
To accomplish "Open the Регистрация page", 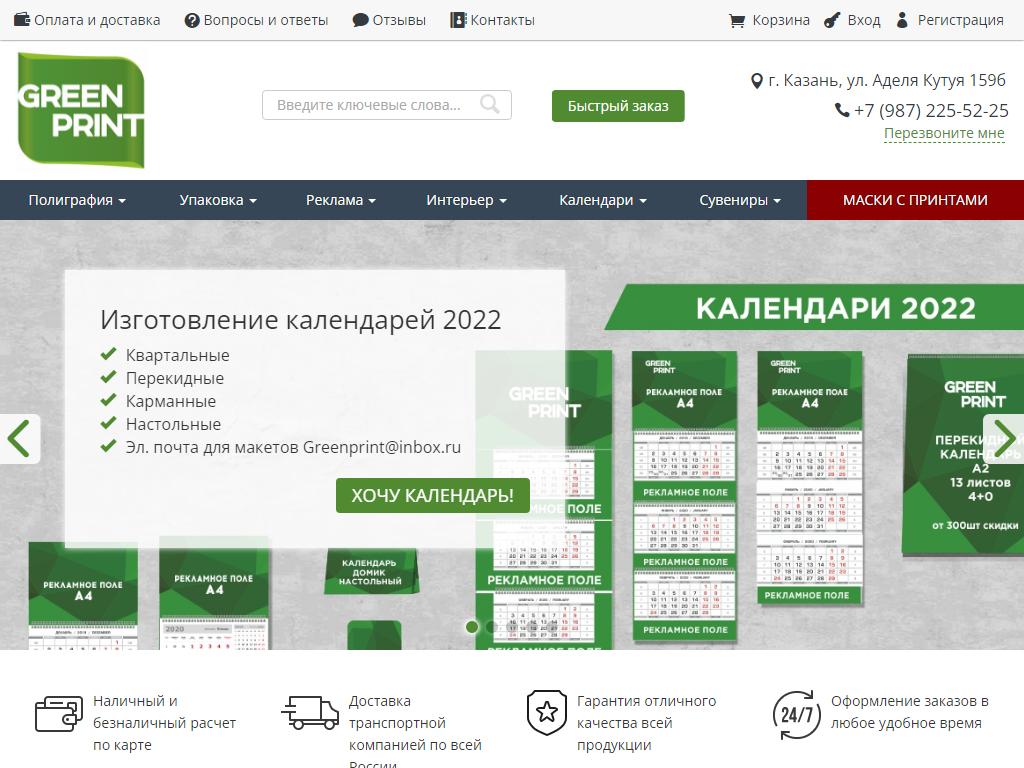I will [x=949, y=20].
